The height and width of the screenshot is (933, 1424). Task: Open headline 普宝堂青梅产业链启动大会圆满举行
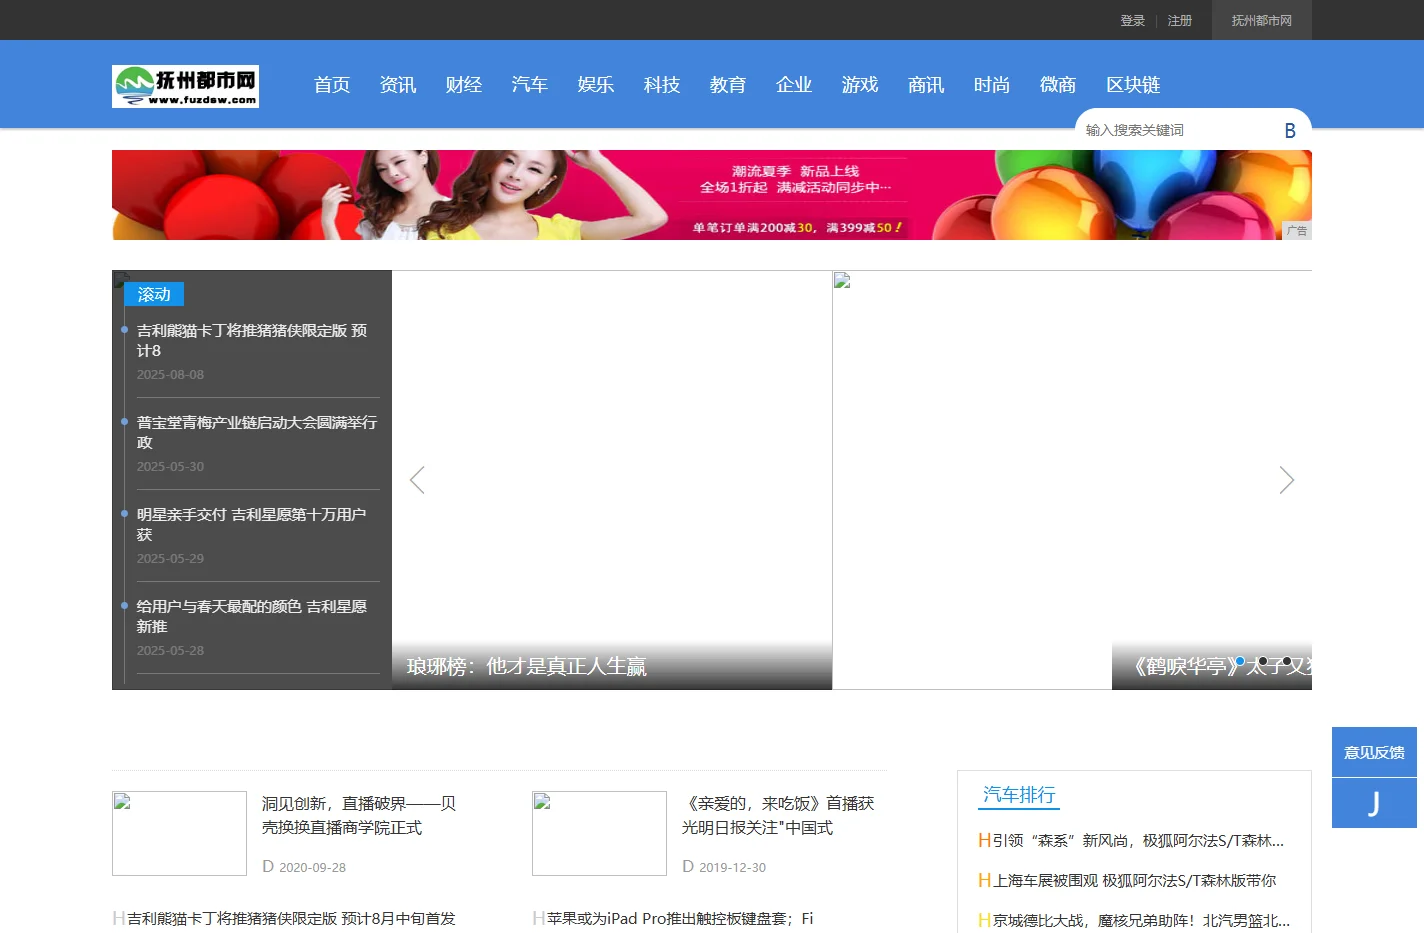pyautogui.click(x=257, y=432)
